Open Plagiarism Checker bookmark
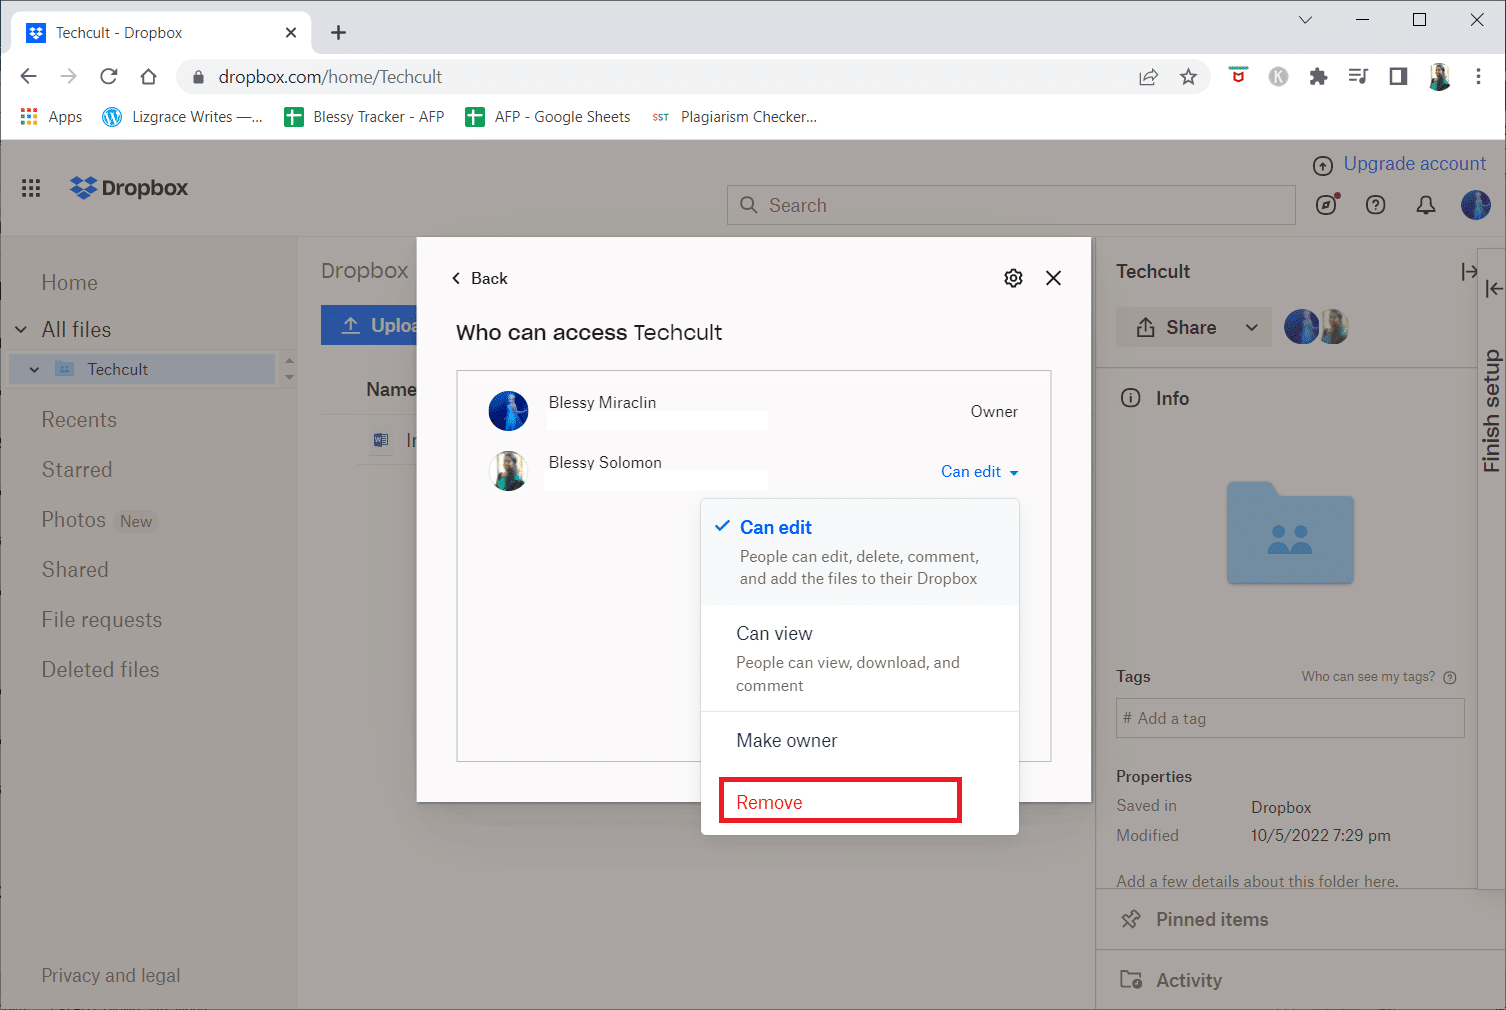Viewport: 1506px width, 1010px height. (x=734, y=117)
